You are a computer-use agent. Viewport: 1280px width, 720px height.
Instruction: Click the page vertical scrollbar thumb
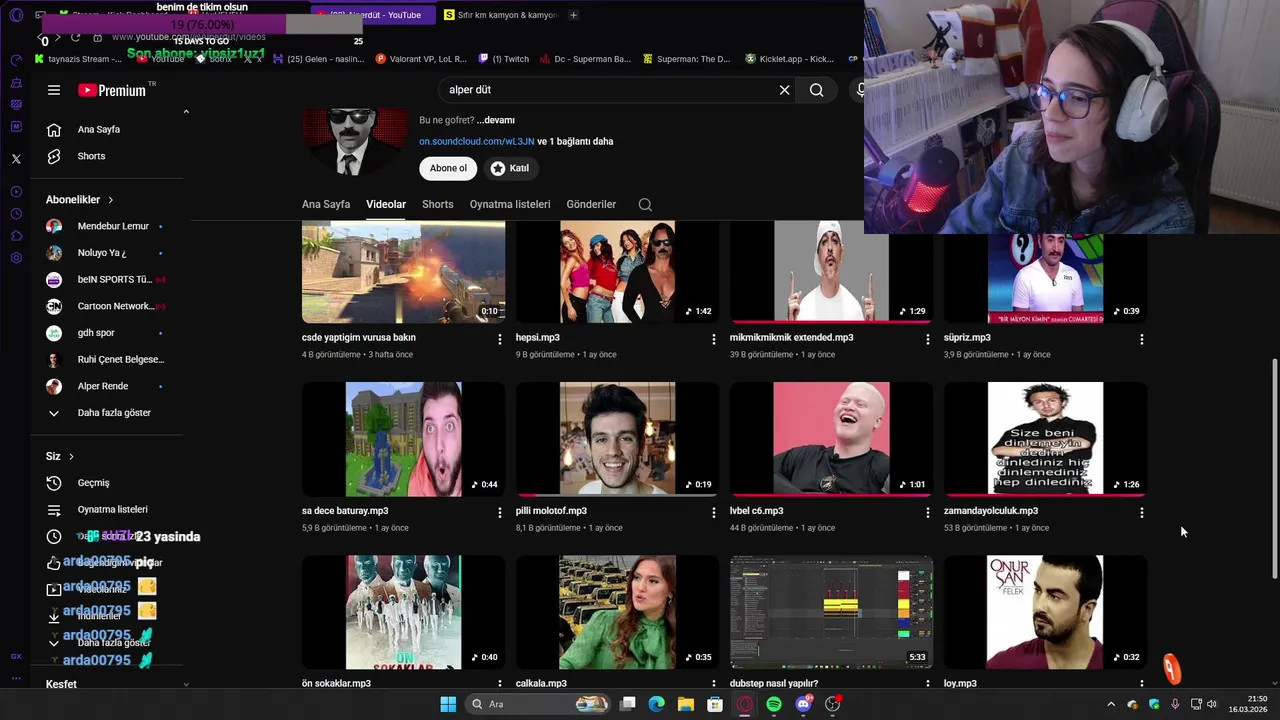point(1274,468)
